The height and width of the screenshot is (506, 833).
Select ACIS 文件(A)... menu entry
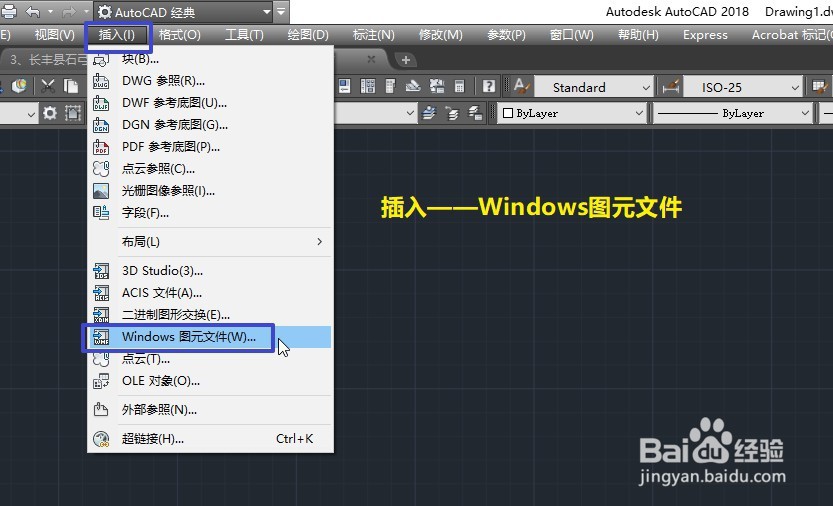[210, 293]
